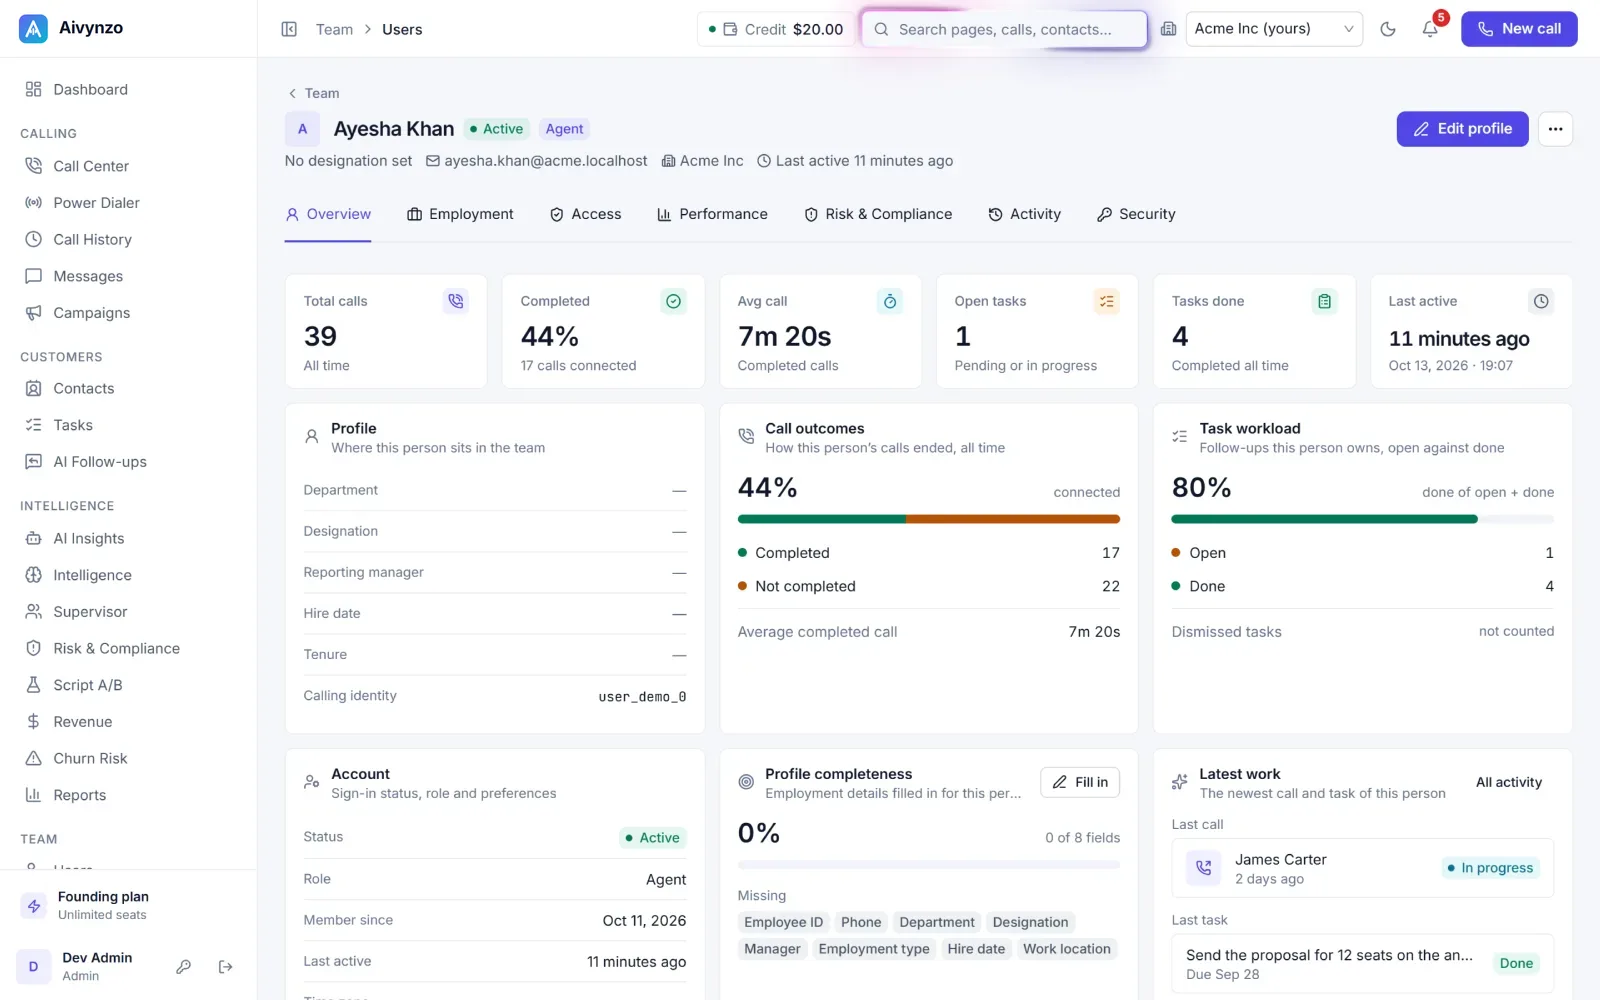This screenshot has height=1000, width=1600.
Task: Open Call Center in sidebar
Action: pos(128,166)
